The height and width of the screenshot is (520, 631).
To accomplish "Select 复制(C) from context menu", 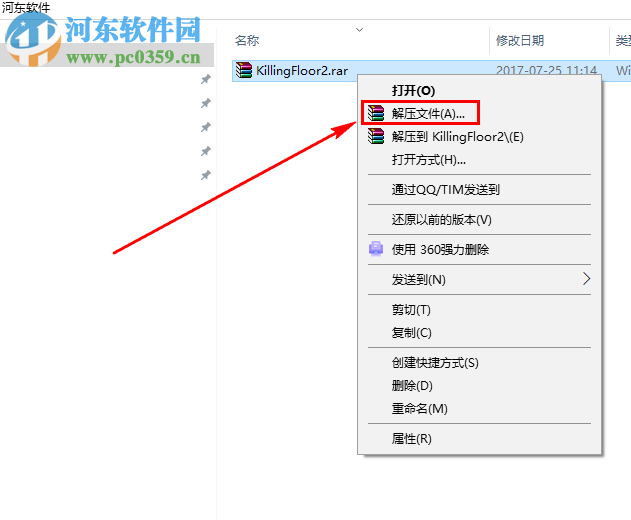I will (411, 332).
